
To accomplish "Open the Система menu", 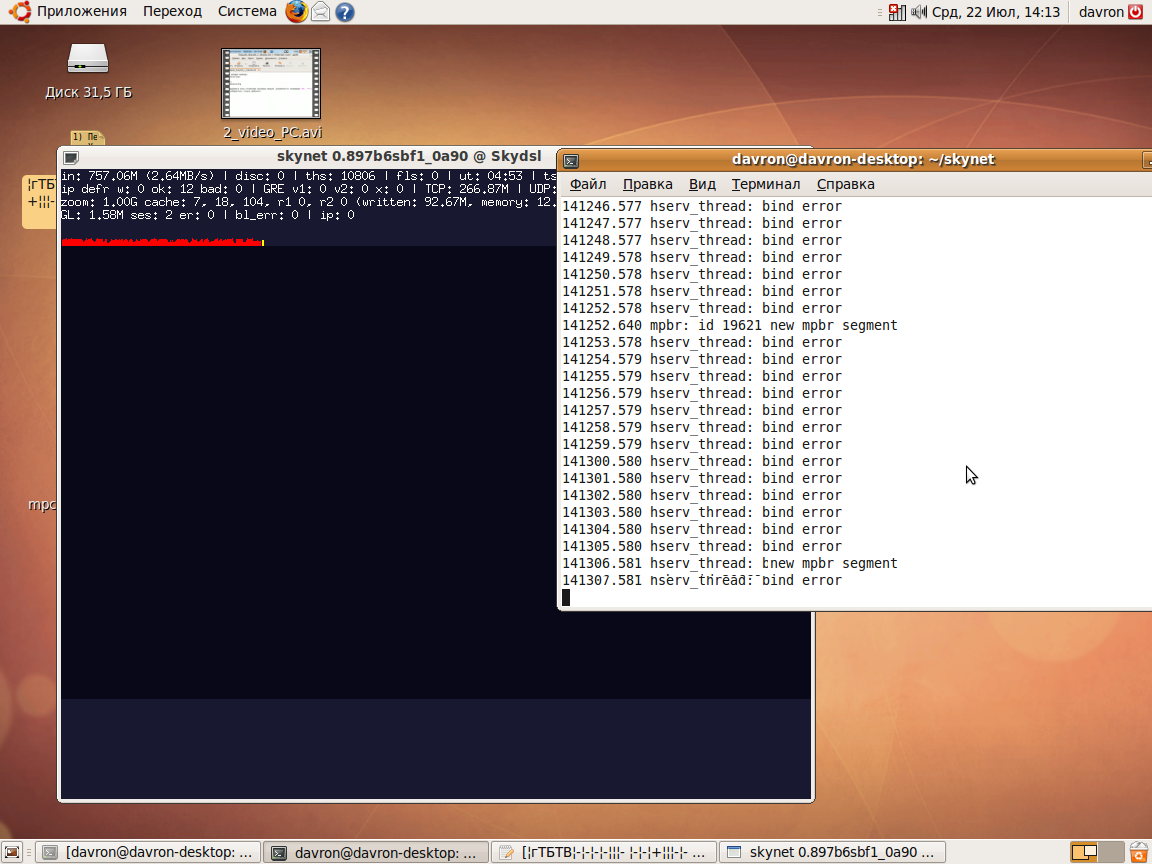I will [247, 12].
